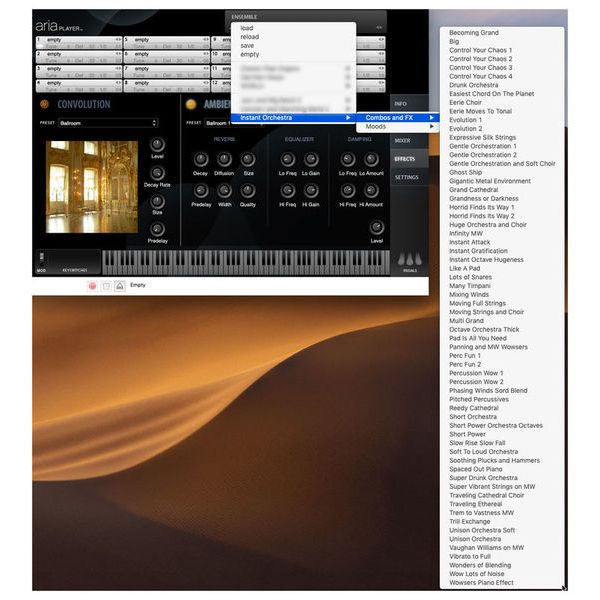Open the Mixer tab
600x600 pixels.
(402, 141)
